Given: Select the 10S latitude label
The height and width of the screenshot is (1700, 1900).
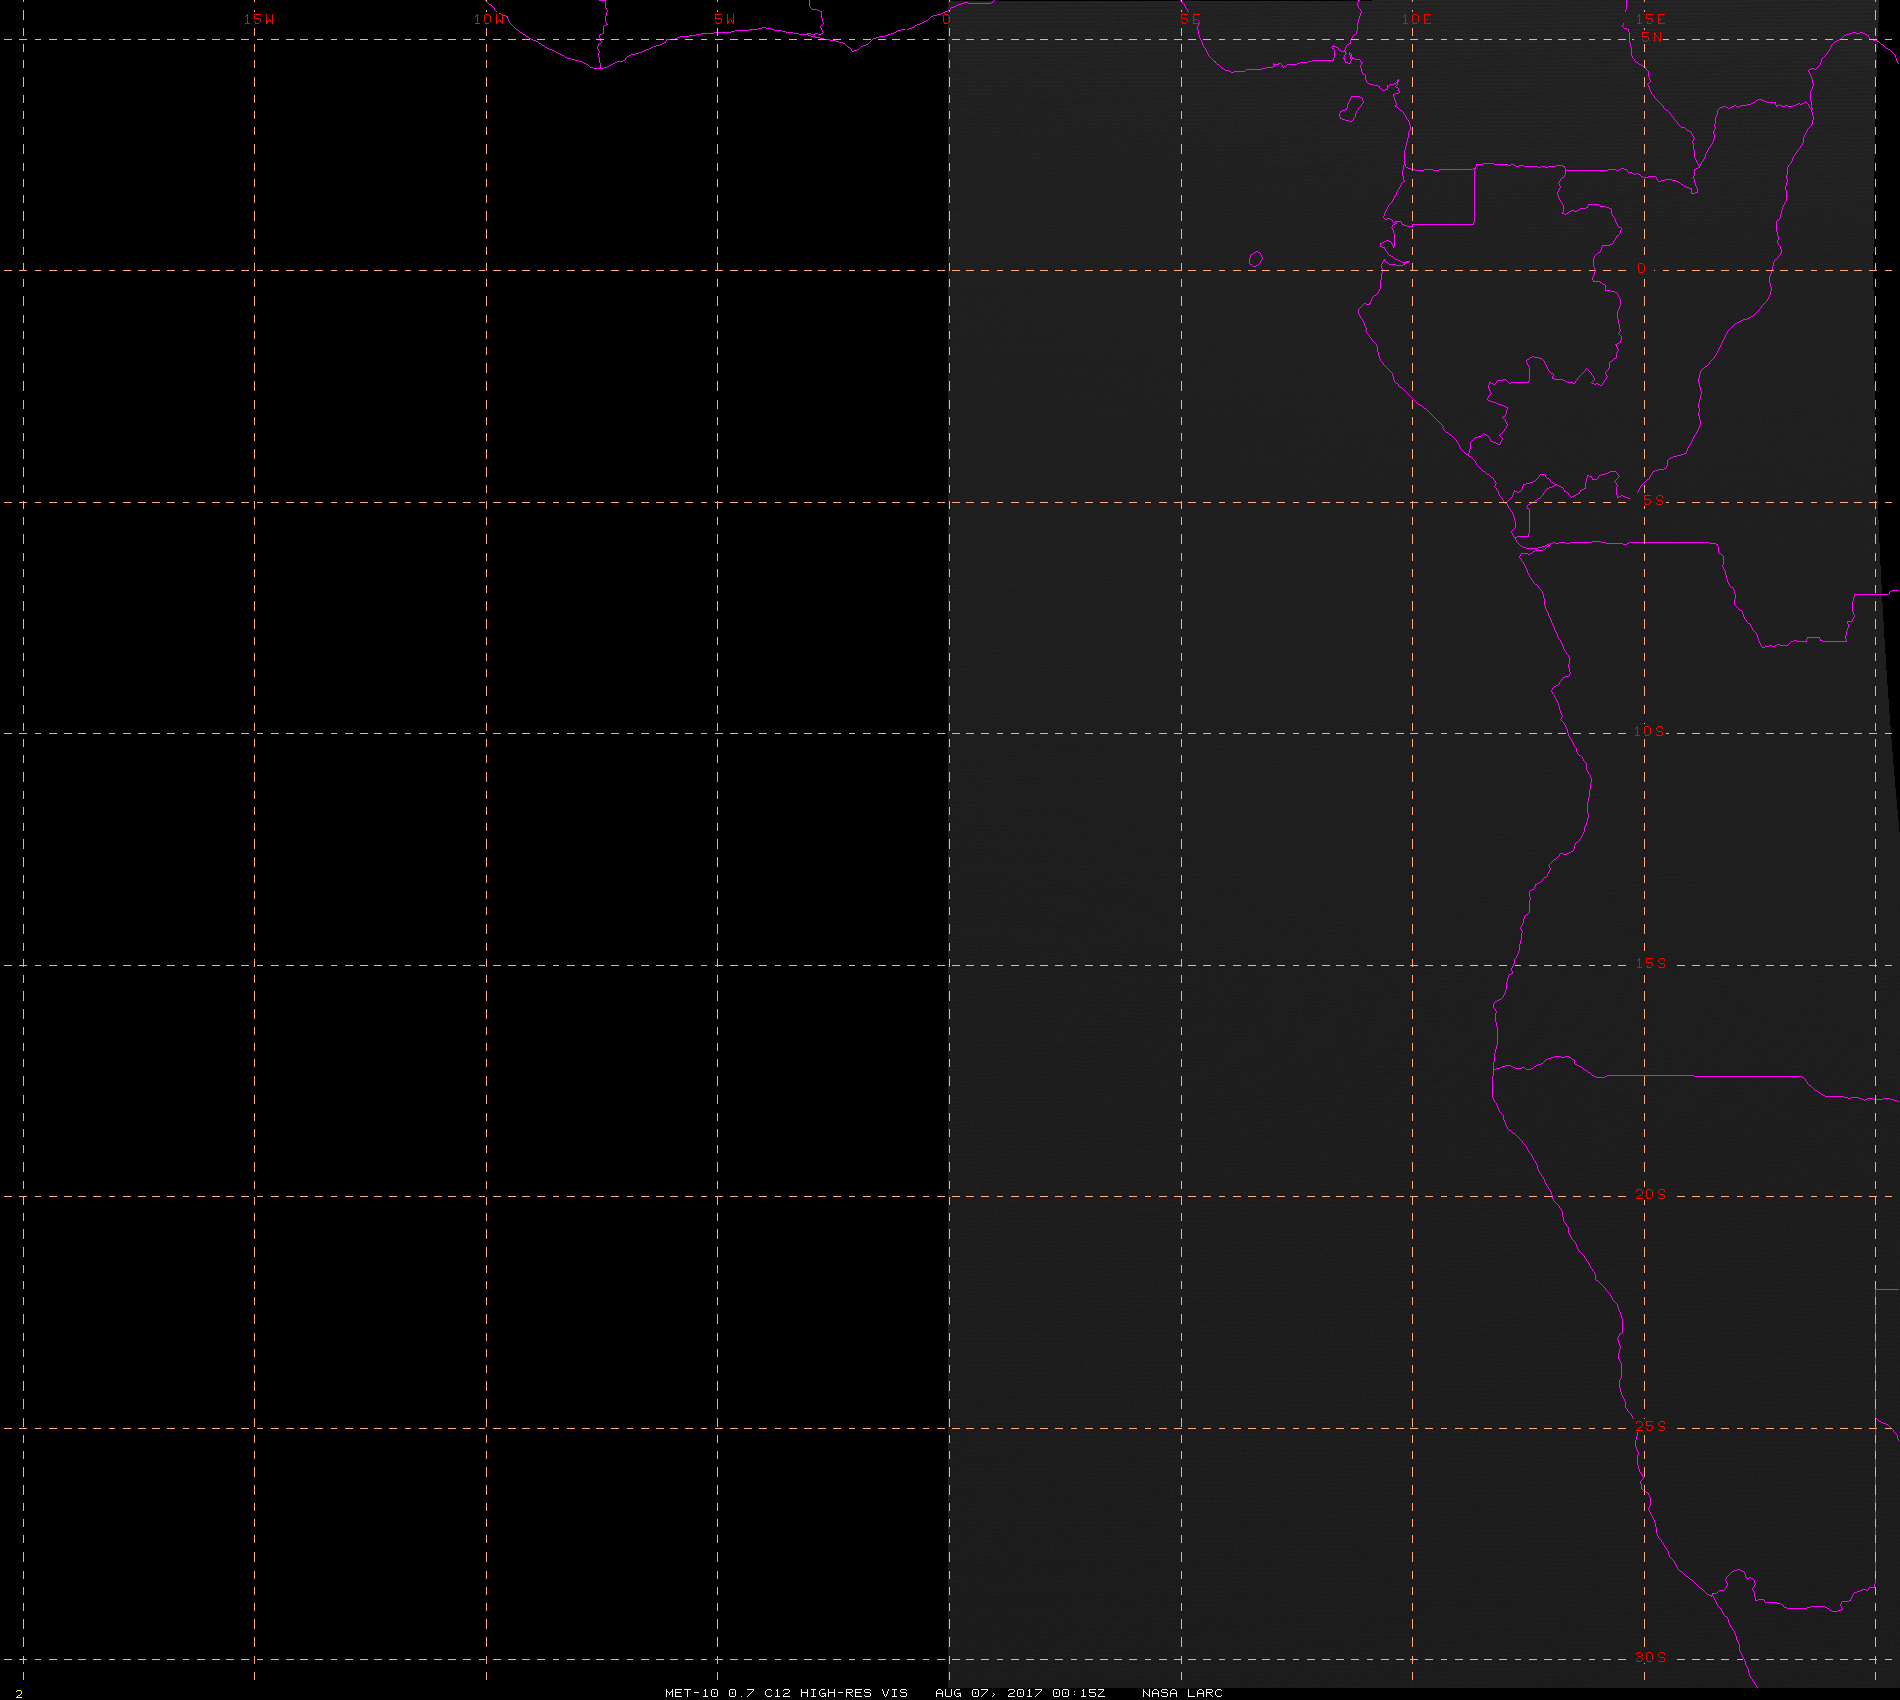Looking at the screenshot, I should [x=1650, y=731].
